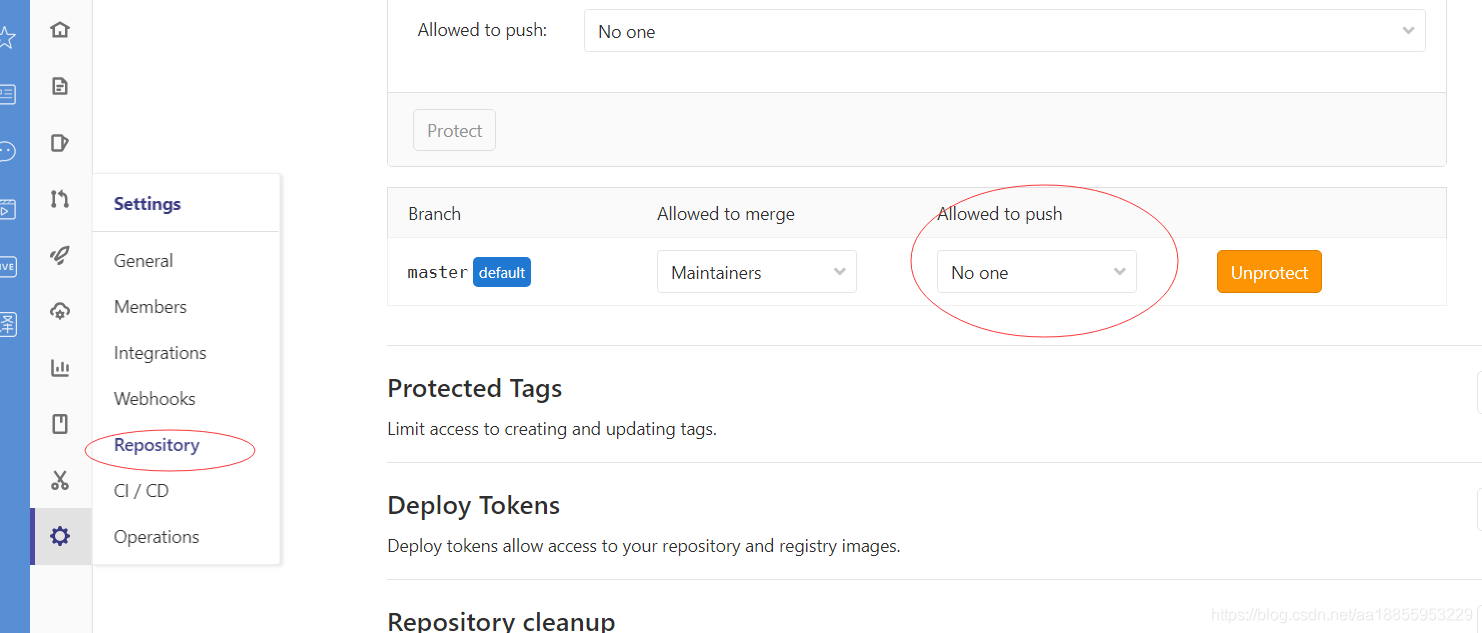The height and width of the screenshot is (633, 1482).
Task: Select General in Settings menu
Action: pyautogui.click(x=143, y=261)
